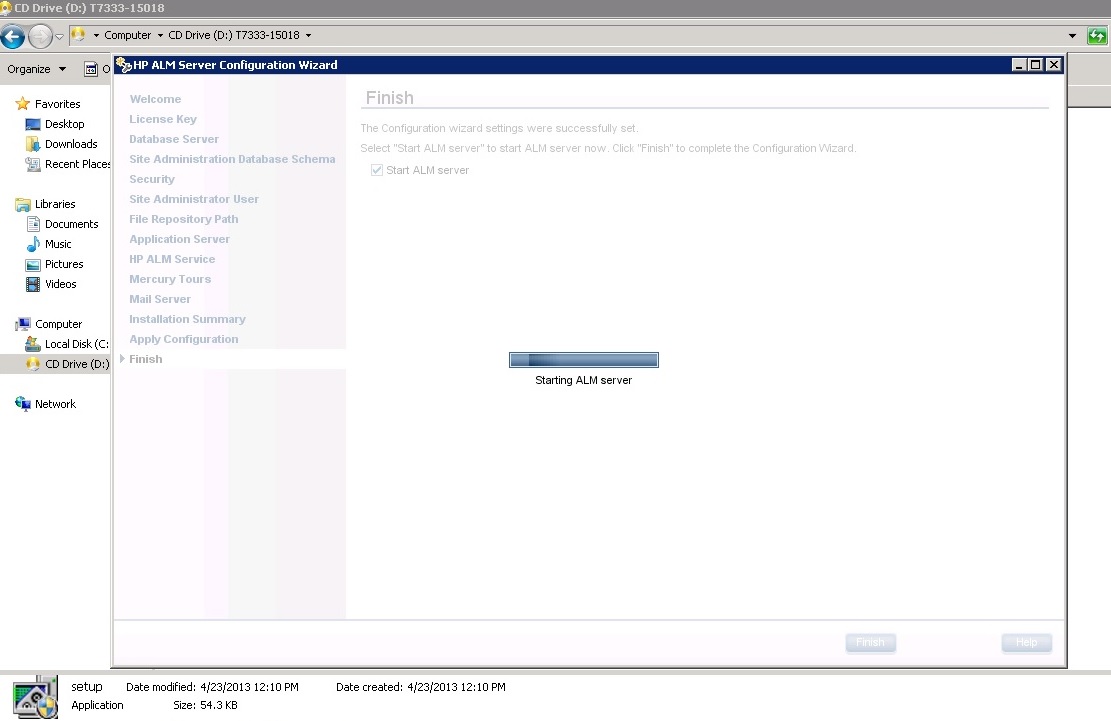
Task: Toggle the Start ALM server checkbox
Action: click(377, 170)
